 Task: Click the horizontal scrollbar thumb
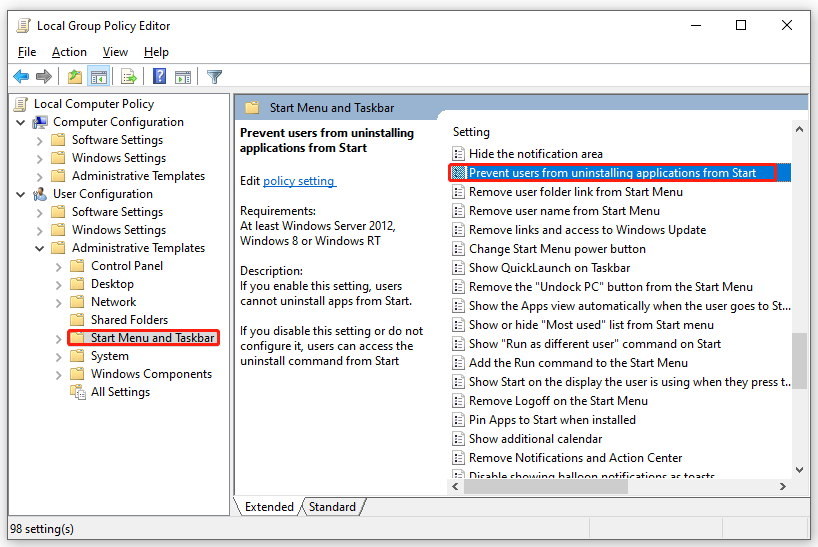[546, 487]
